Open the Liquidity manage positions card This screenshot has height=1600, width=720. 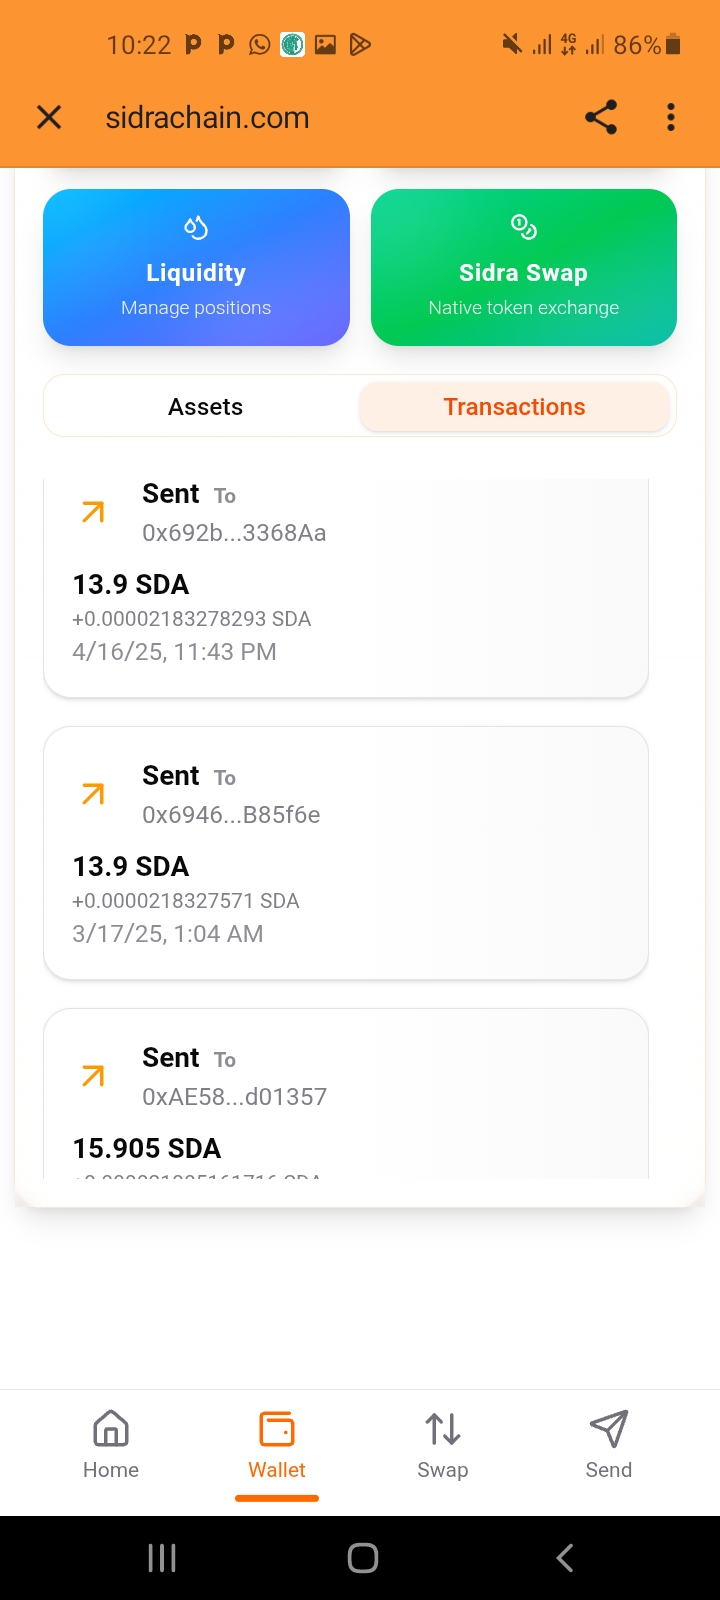click(x=196, y=268)
